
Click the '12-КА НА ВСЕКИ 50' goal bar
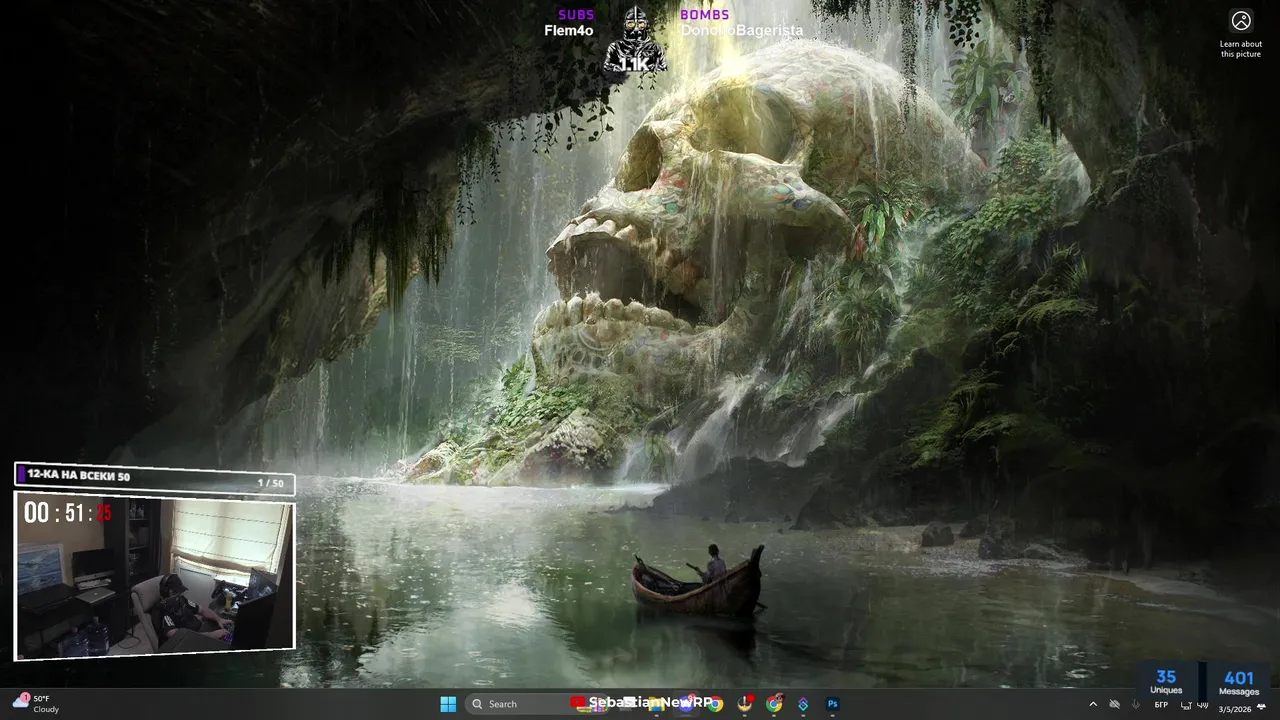pyautogui.click(x=155, y=479)
